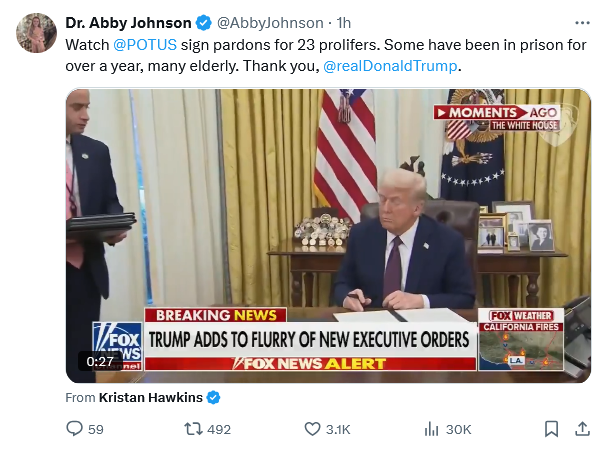Open the reply comment icon

coord(74,429)
